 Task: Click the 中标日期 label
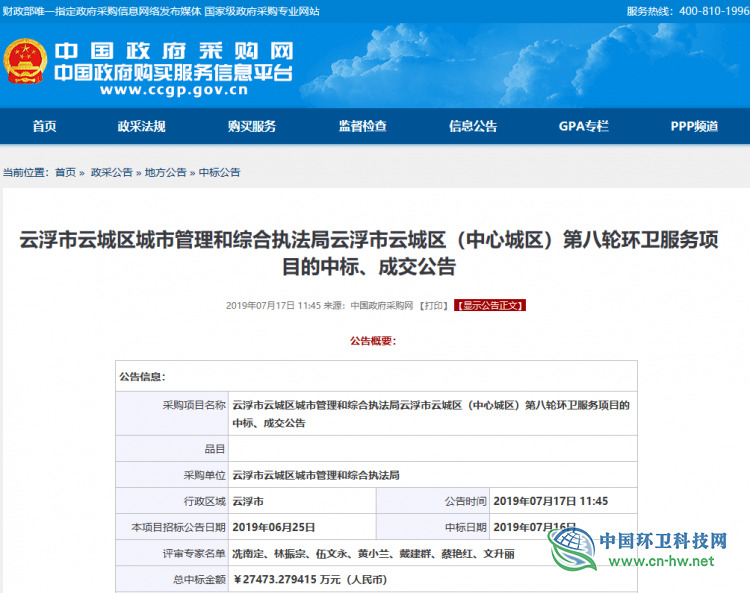(x=465, y=527)
